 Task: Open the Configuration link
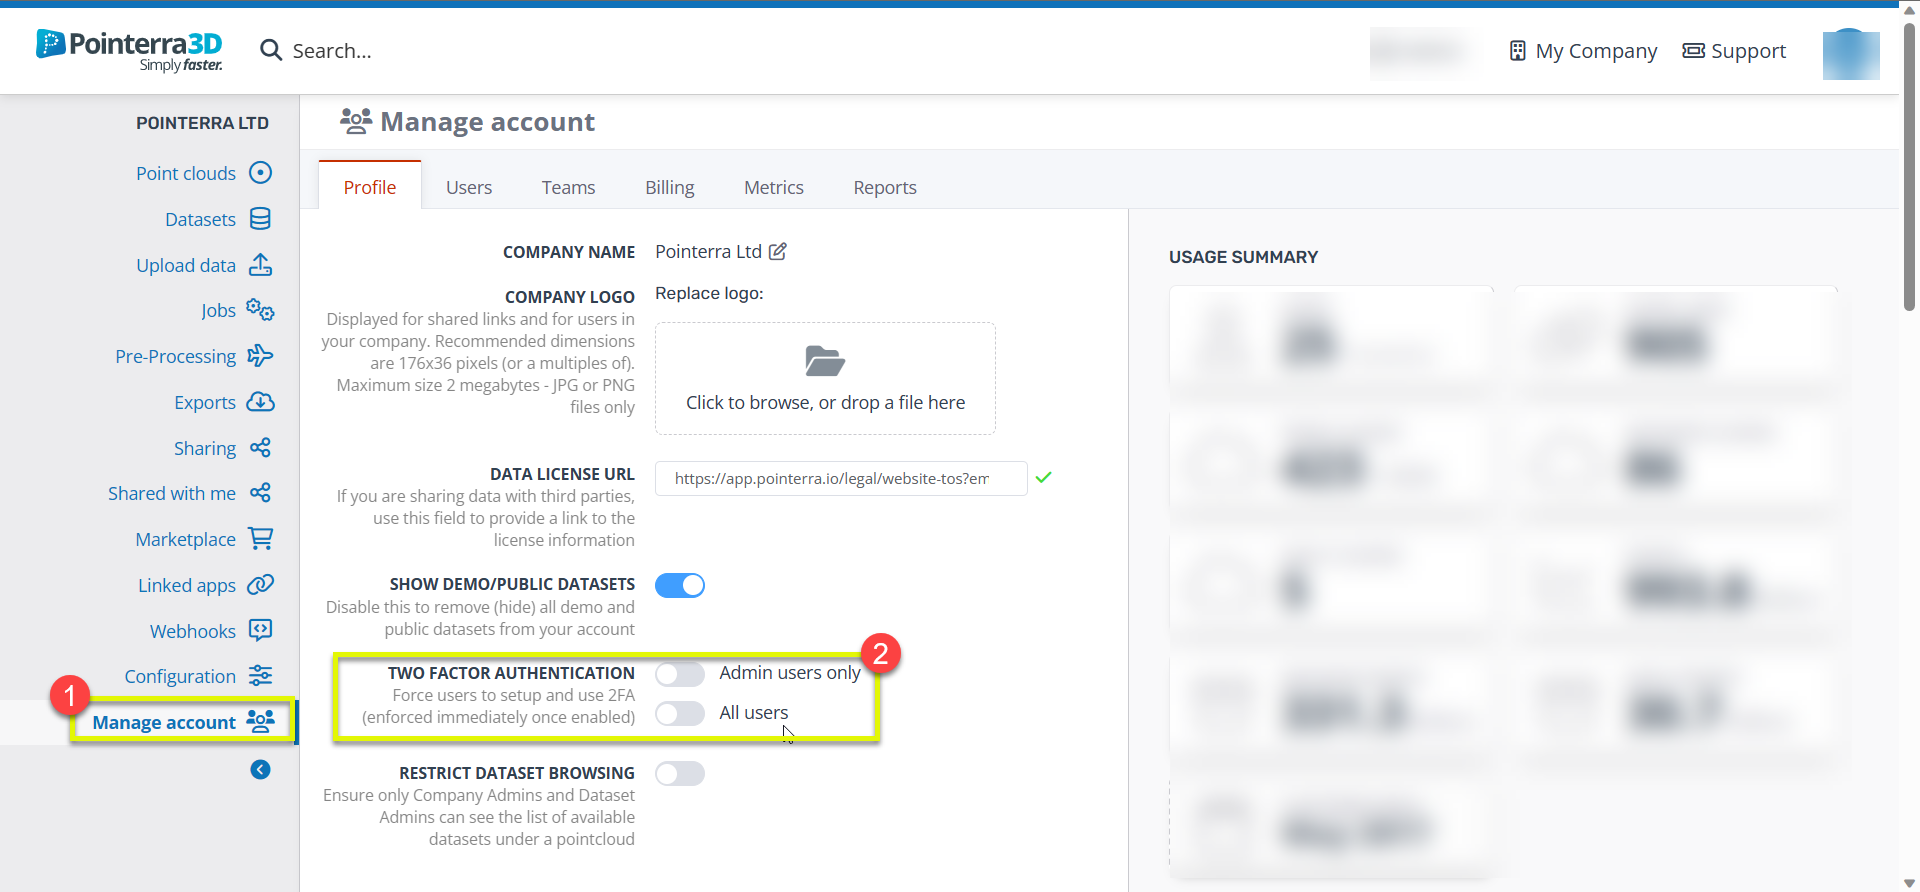pos(180,676)
